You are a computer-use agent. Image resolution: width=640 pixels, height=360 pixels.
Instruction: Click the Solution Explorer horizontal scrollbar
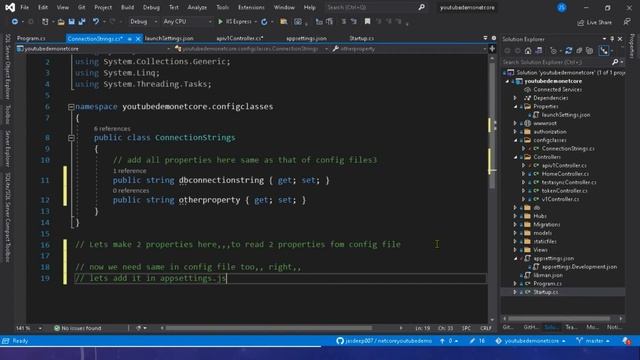559,318
